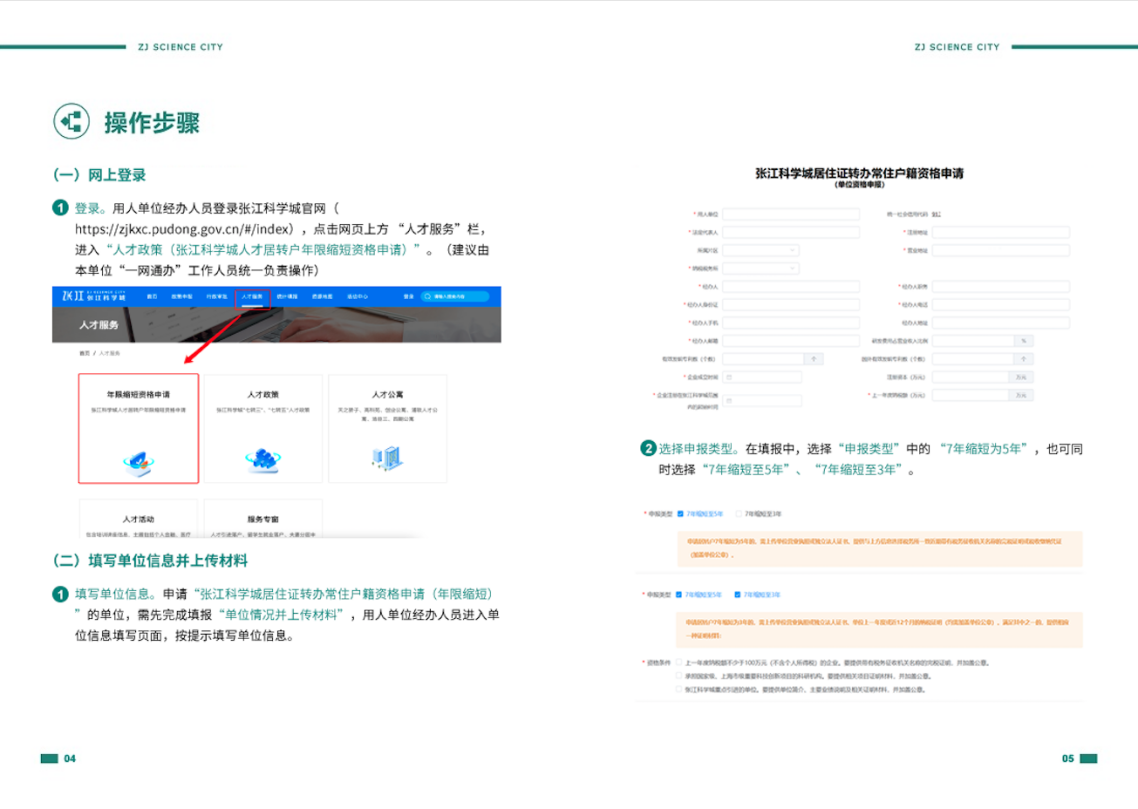Click the green text 选择申报类型
The width and height of the screenshot is (1138, 809).
click(x=696, y=449)
